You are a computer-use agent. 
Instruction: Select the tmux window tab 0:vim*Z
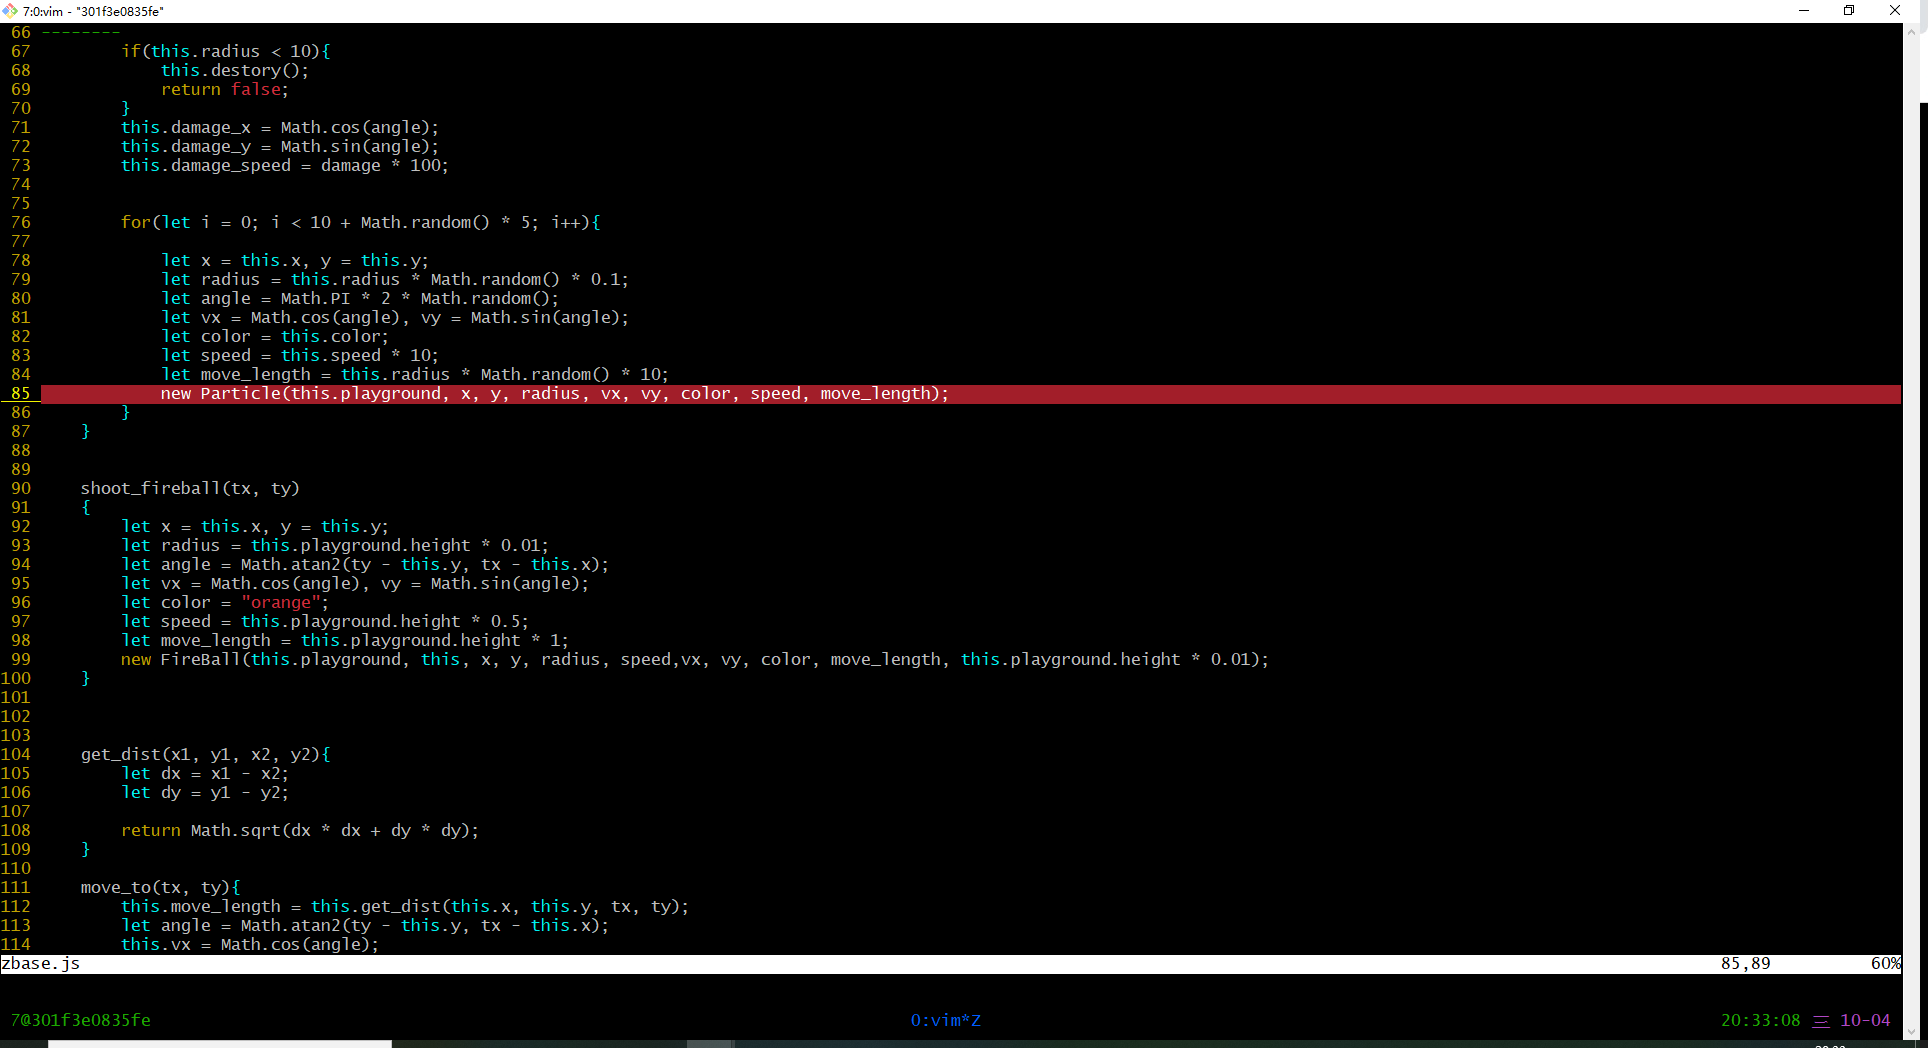click(x=945, y=1020)
